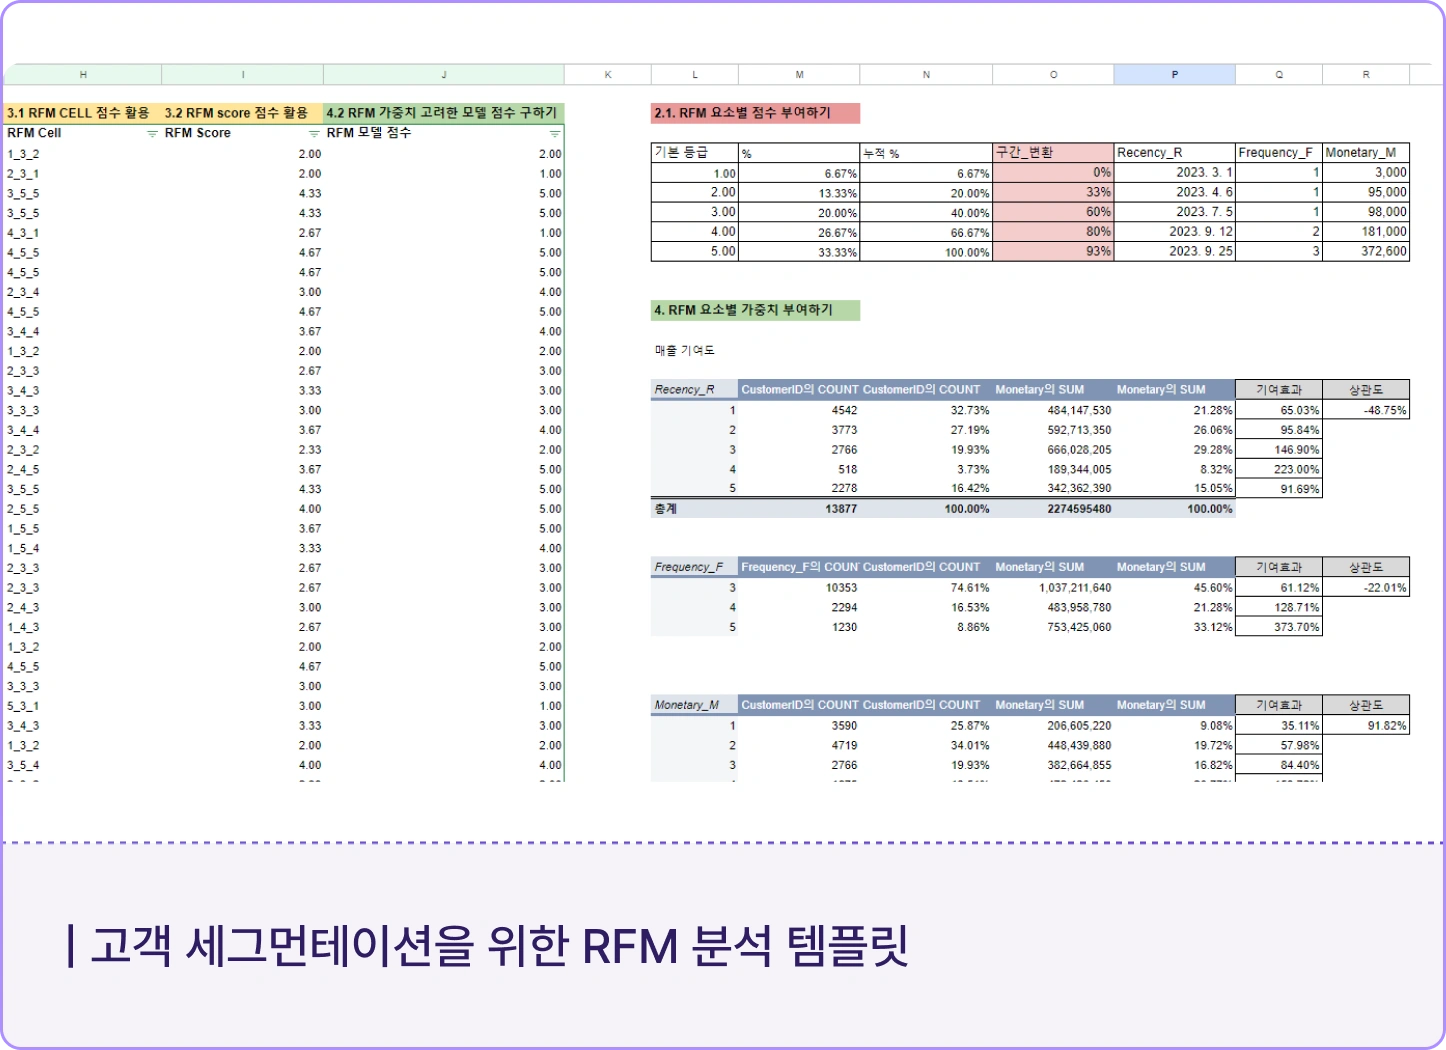Screen dimensions: 1446x1050
Task: Select the RFM cell '5_3_1'
Action: point(83,706)
